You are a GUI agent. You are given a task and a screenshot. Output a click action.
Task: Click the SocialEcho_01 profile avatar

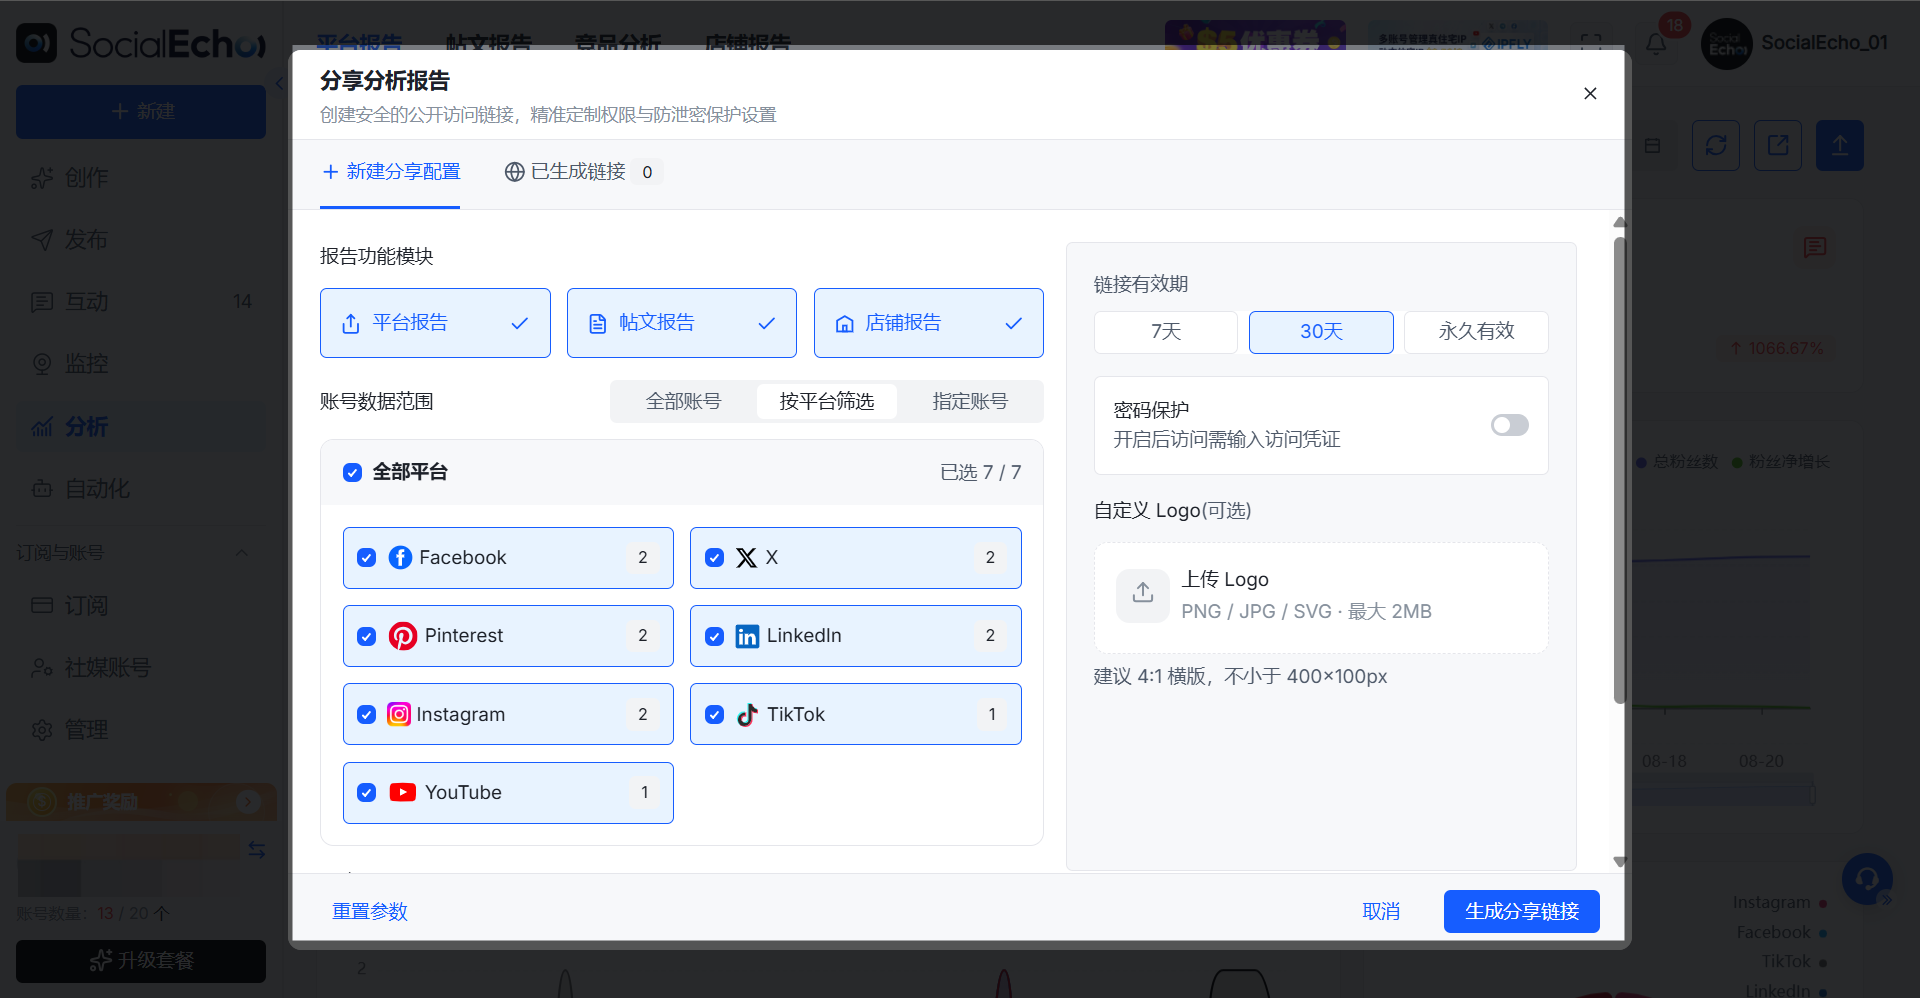(1727, 44)
